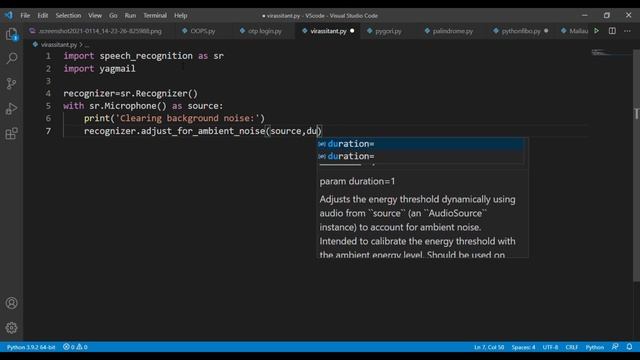
Task: Click the virassitant.py breadcrumb
Action: click(x=58, y=44)
